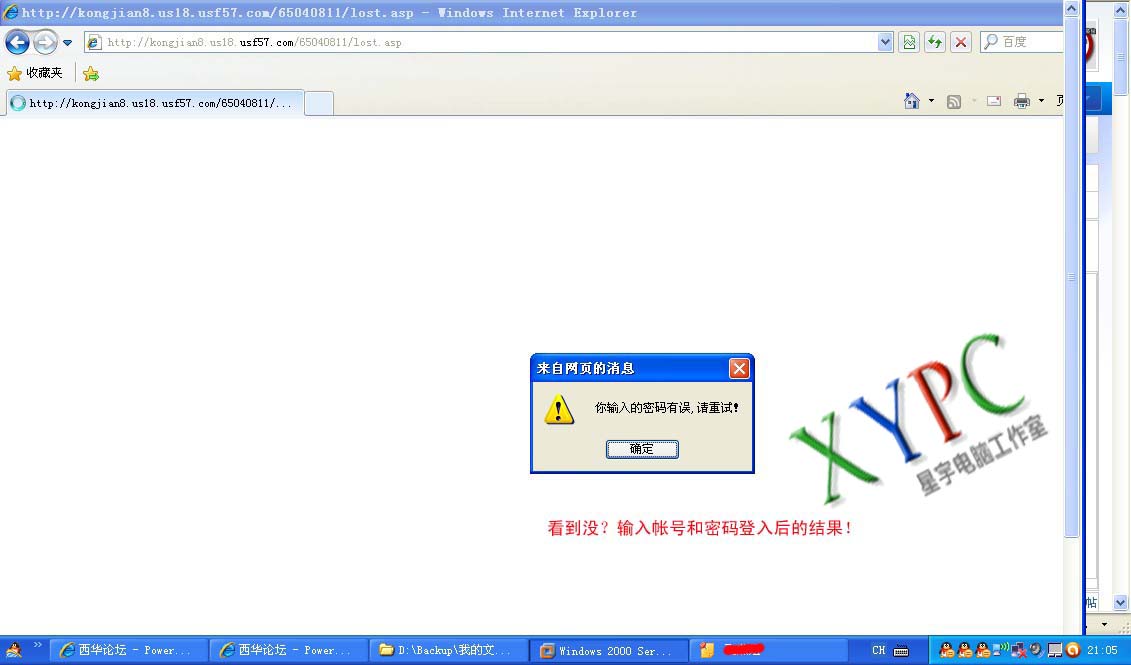Click the 百度 search box
Viewport: 1131px width, 665px height.
pos(1021,42)
